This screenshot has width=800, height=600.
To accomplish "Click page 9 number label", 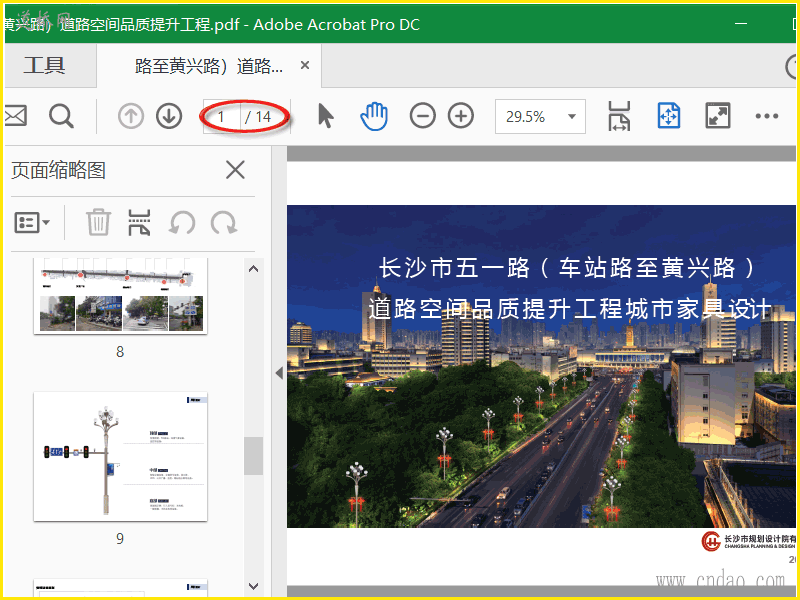I will (x=120, y=538).
